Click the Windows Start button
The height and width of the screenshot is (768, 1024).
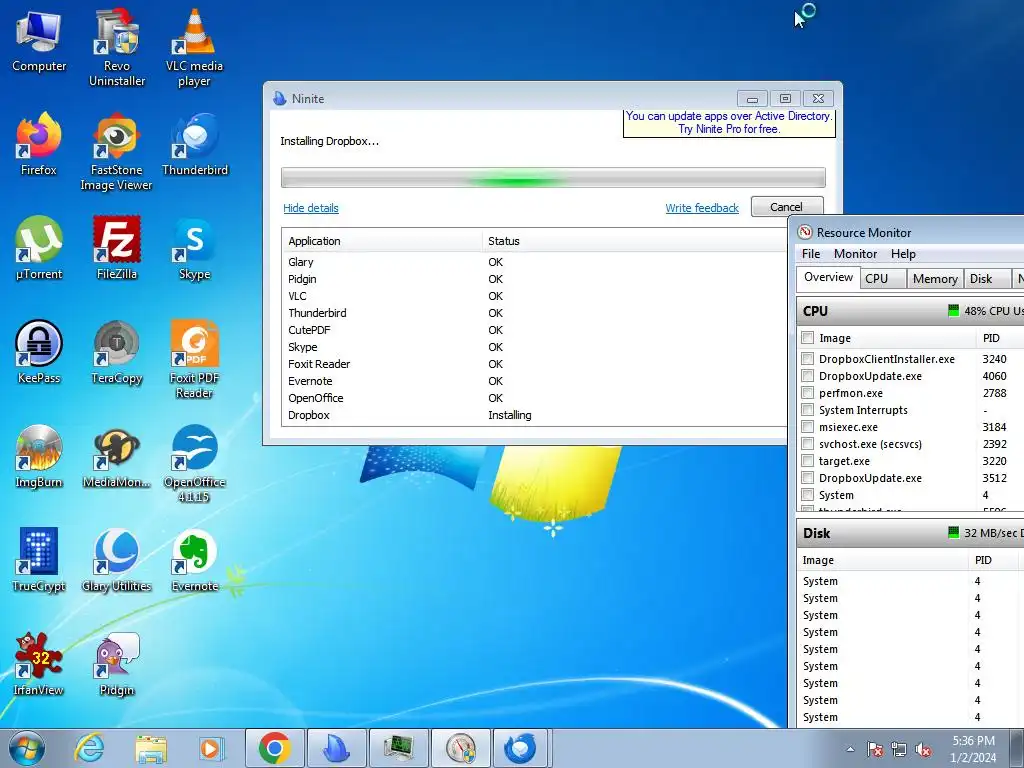coord(27,748)
